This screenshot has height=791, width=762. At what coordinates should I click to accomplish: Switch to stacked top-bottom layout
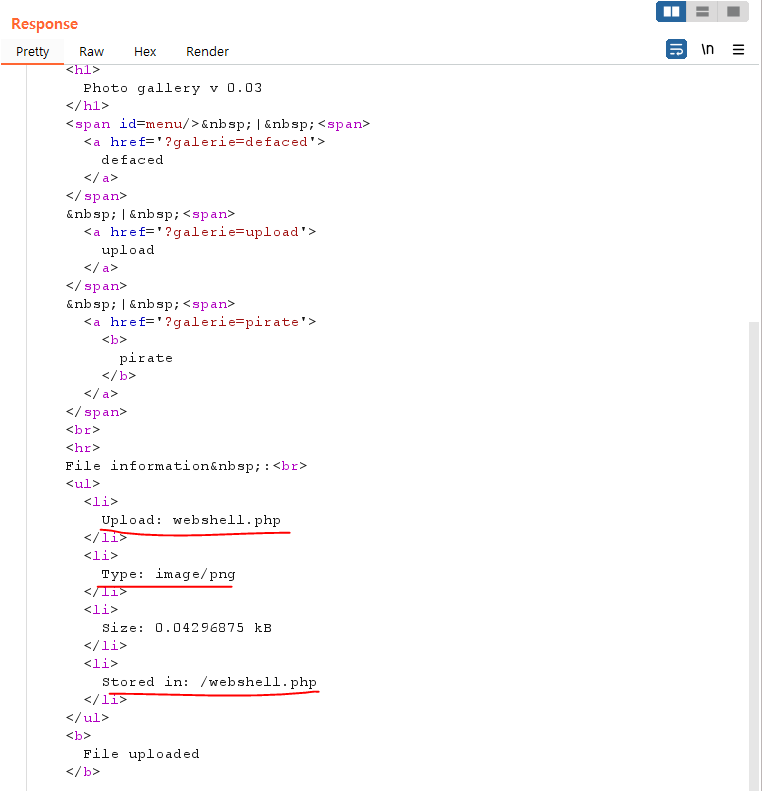coord(702,12)
